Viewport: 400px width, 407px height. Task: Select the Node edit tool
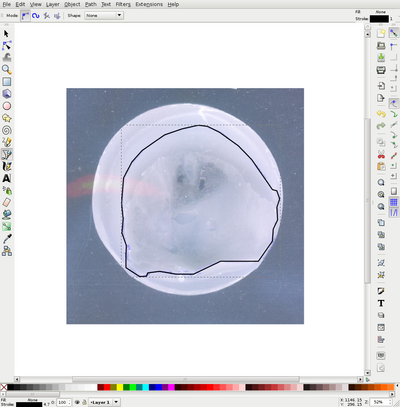pyautogui.click(x=7, y=46)
